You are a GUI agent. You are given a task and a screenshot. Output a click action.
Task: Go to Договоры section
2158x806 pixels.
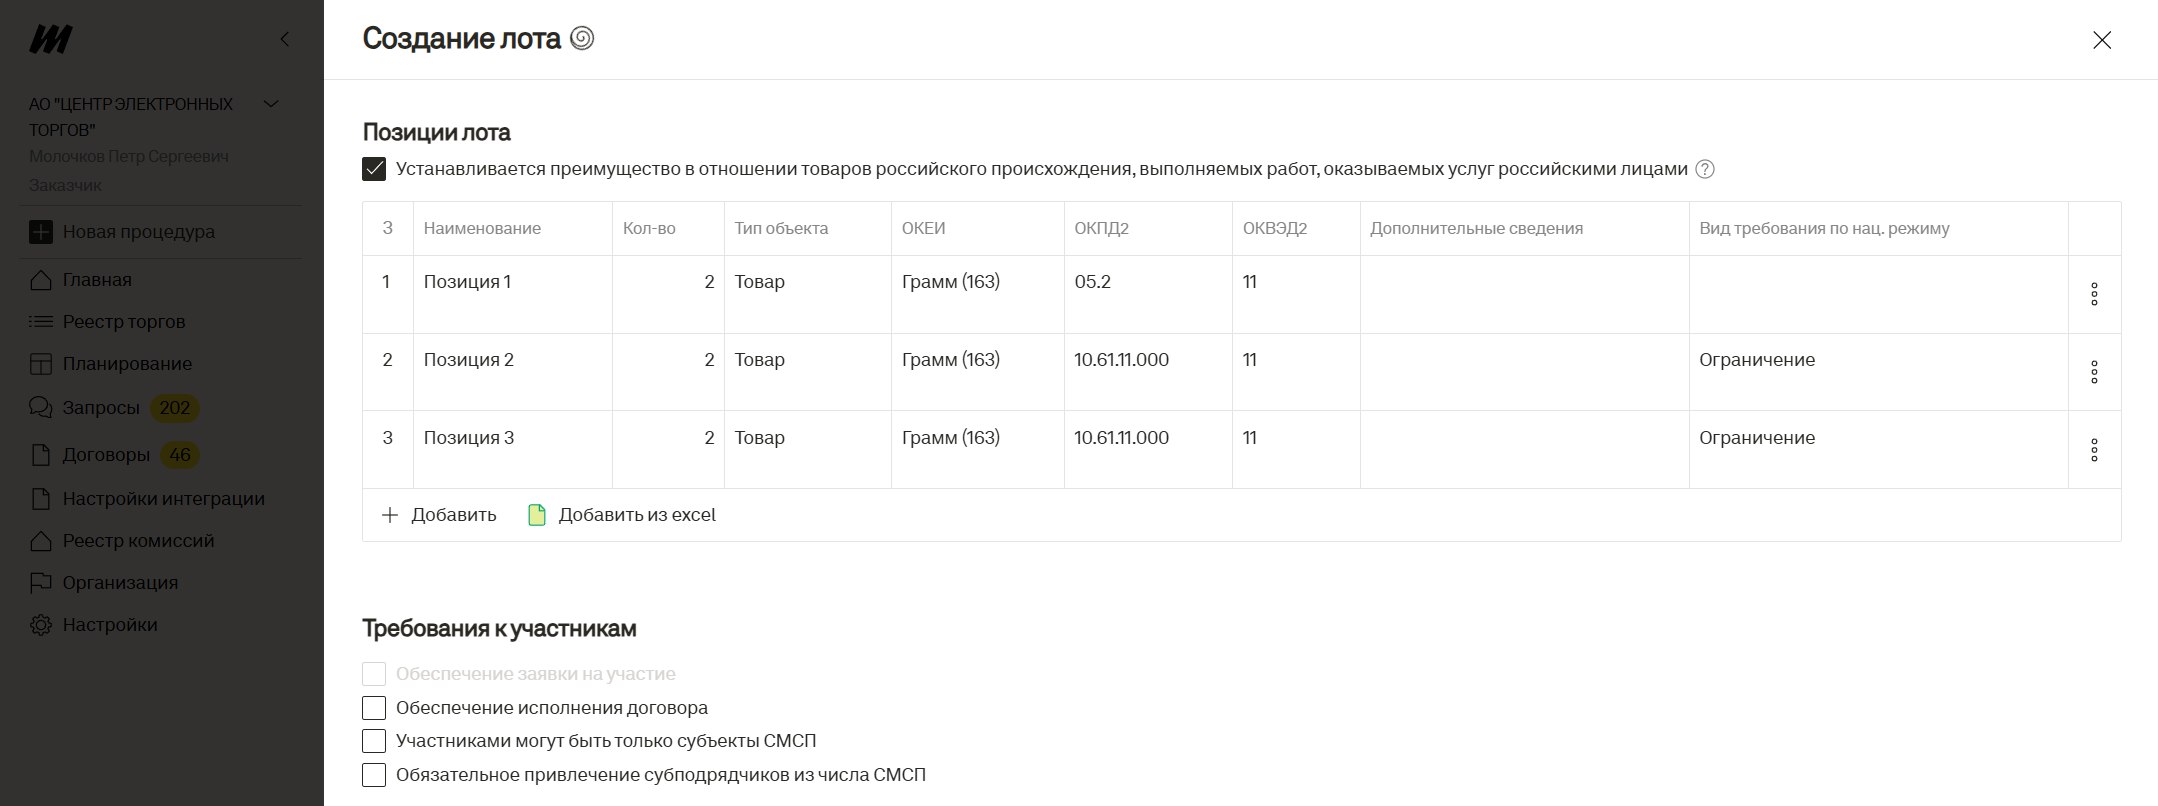[x=106, y=455]
